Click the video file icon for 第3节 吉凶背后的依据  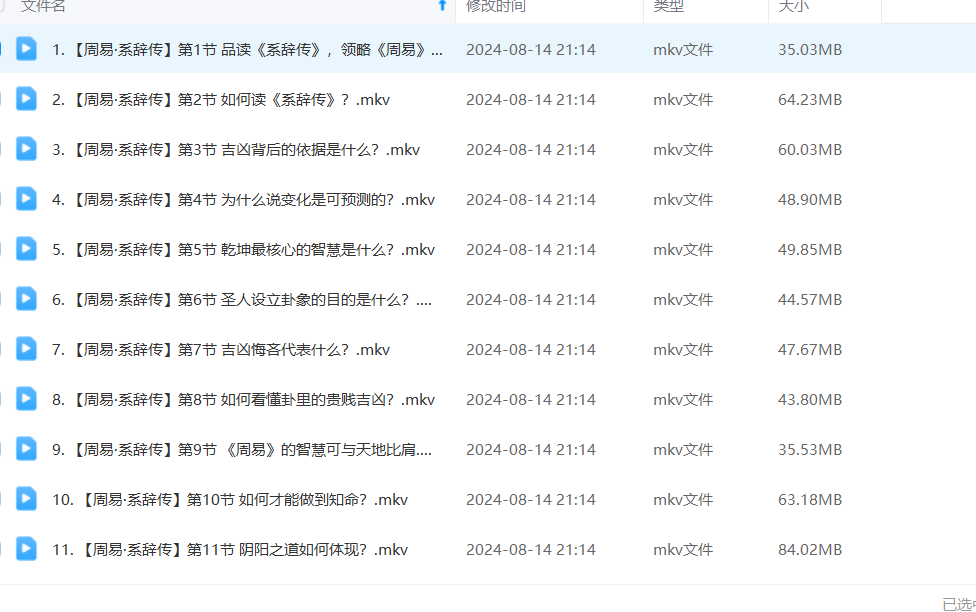[26, 149]
